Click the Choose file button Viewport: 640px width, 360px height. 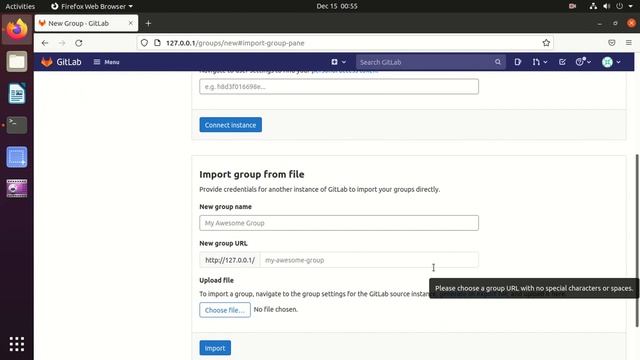[225, 310]
